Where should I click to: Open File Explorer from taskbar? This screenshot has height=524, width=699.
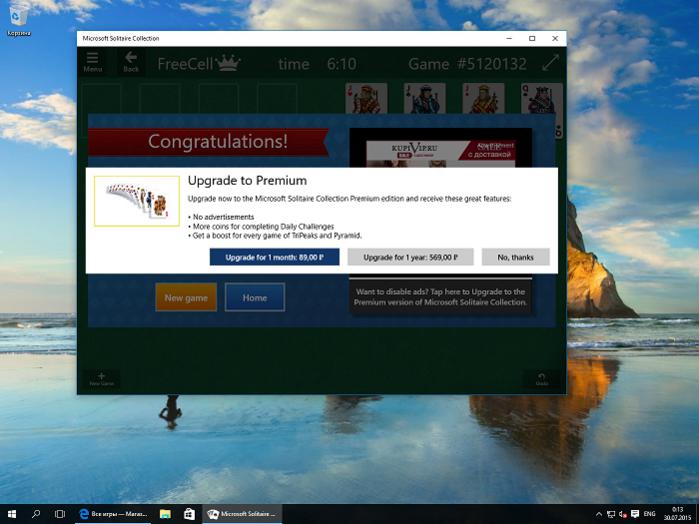click(165, 514)
